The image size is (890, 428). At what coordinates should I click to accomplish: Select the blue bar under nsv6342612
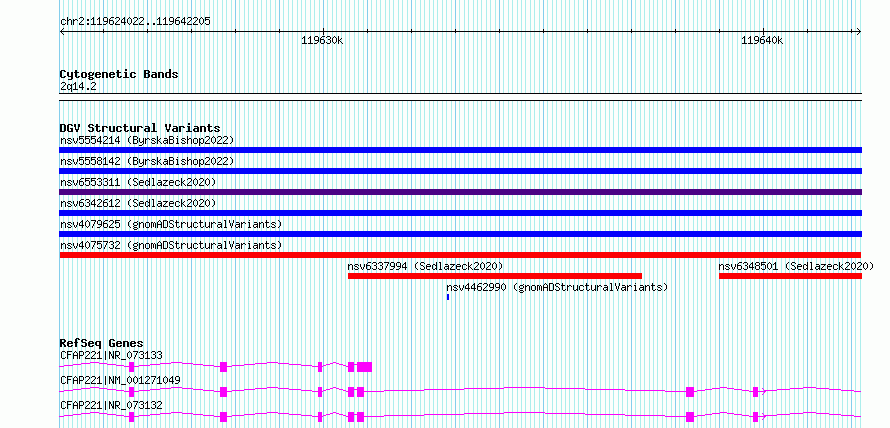461,213
